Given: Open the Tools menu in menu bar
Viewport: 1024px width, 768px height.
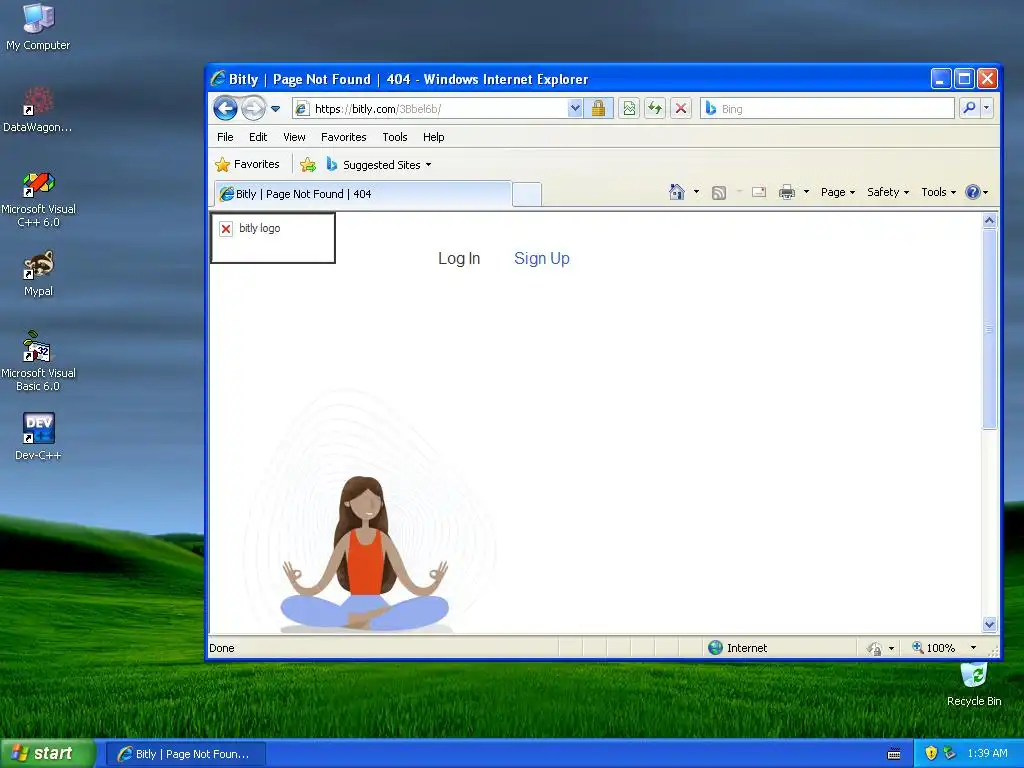Looking at the screenshot, I should (x=395, y=137).
